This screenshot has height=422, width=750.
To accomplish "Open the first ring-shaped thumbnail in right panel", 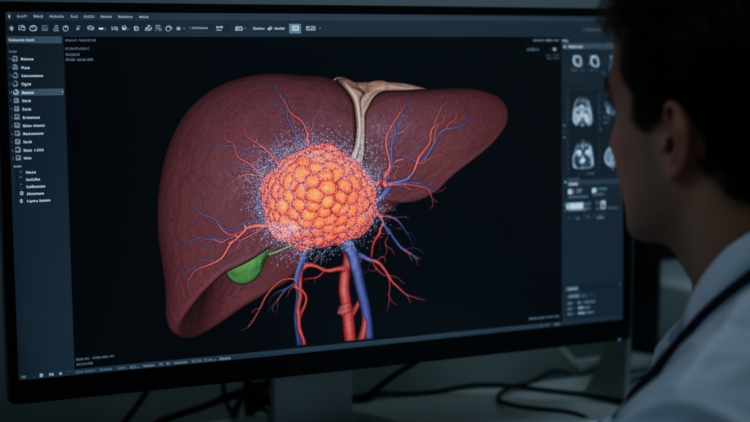I will (577, 61).
